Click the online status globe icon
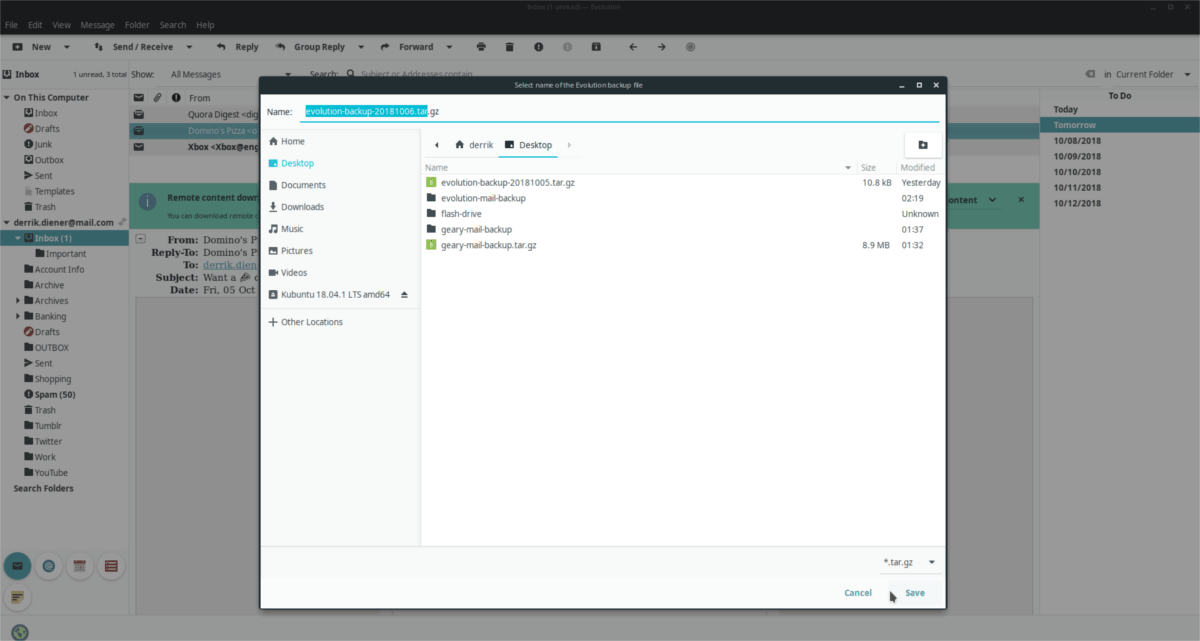 [x=20, y=632]
